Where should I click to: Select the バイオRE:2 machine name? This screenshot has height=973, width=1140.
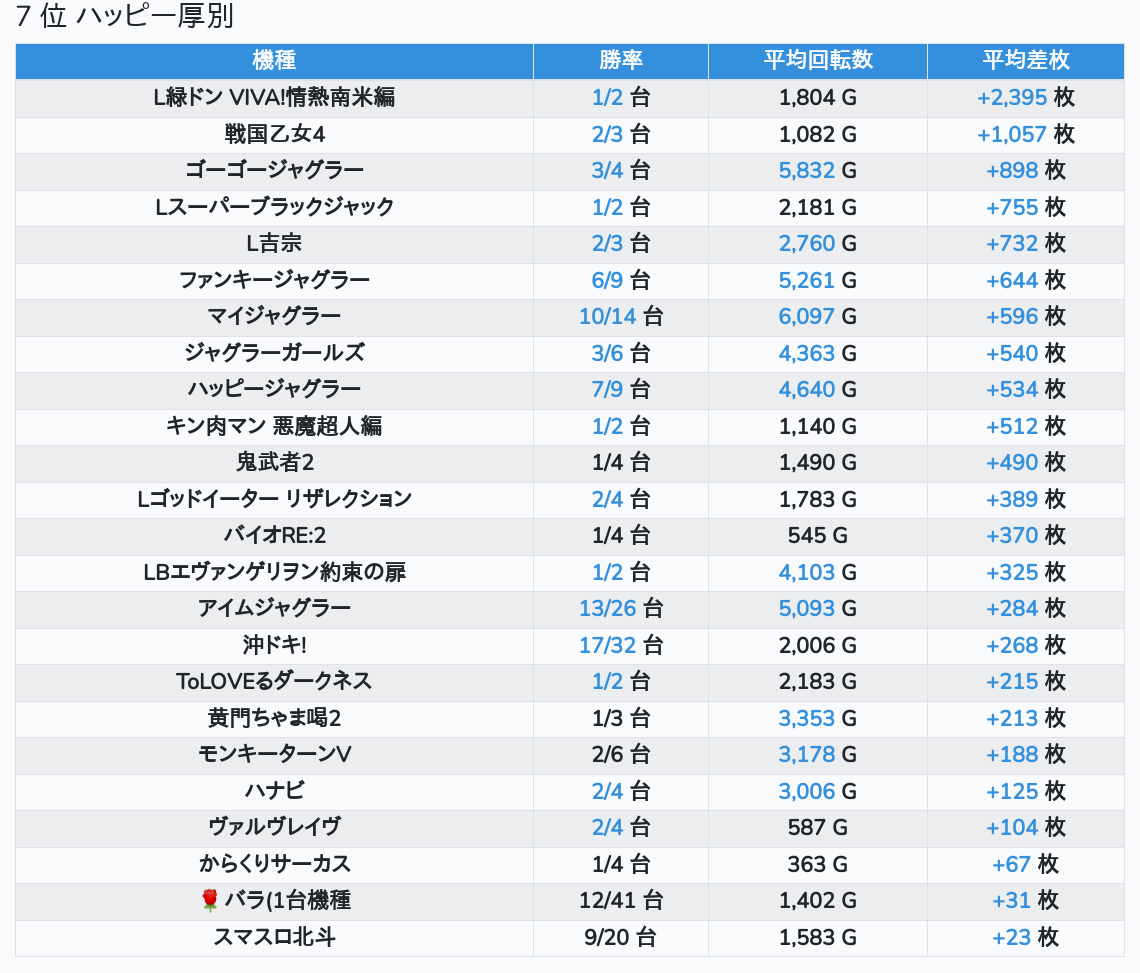pyautogui.click(x=274, y=536)
